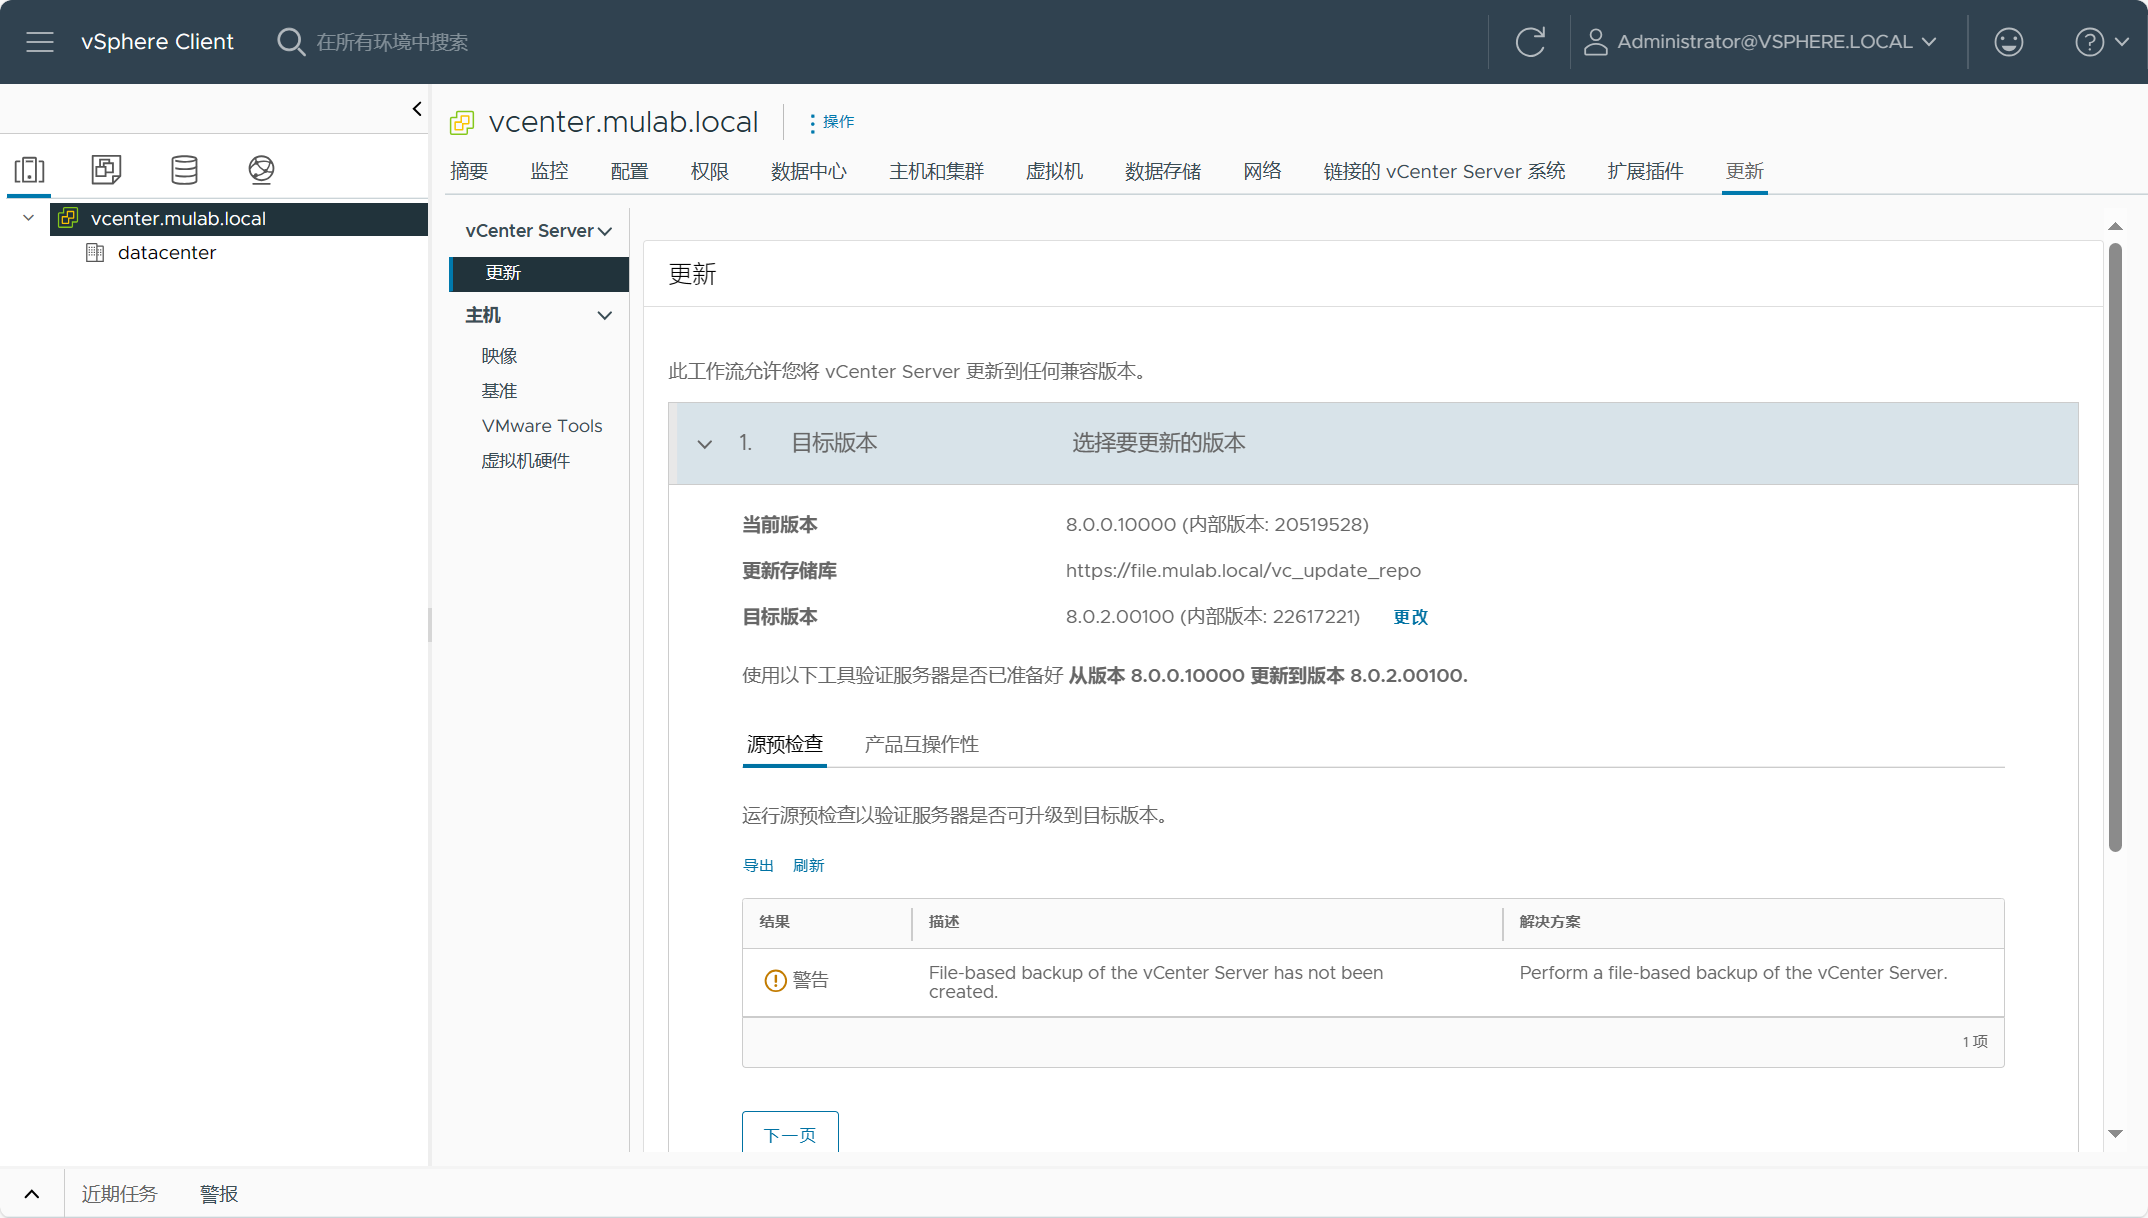Open the 虚拟机 tab
The image size is (2148, 1218).
point(1054,171)
